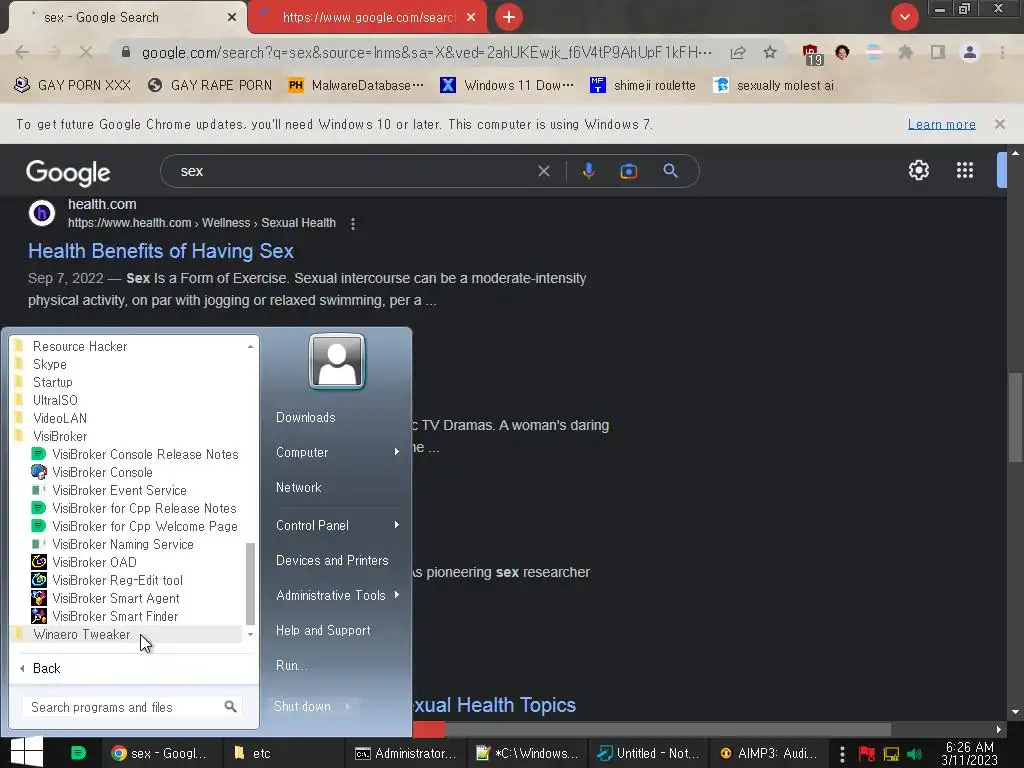The height and width of the screenshot is (768, 1024).
Task: Click the Start button on the taskbar
Action: pos(27,752)
